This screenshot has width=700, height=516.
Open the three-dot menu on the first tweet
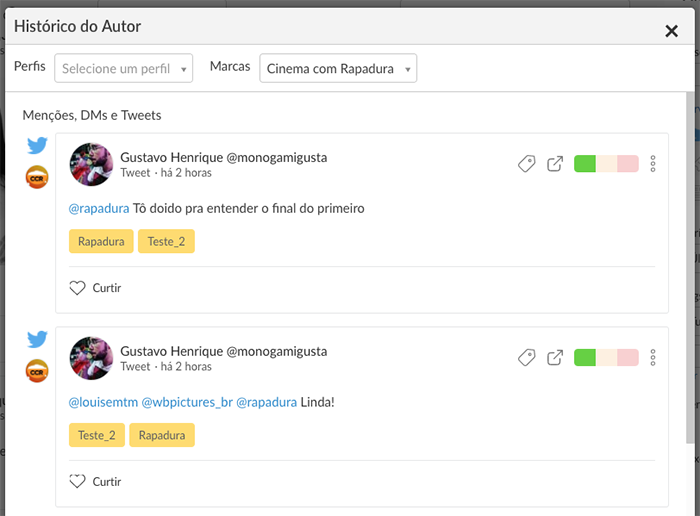[x=653, y=164]
